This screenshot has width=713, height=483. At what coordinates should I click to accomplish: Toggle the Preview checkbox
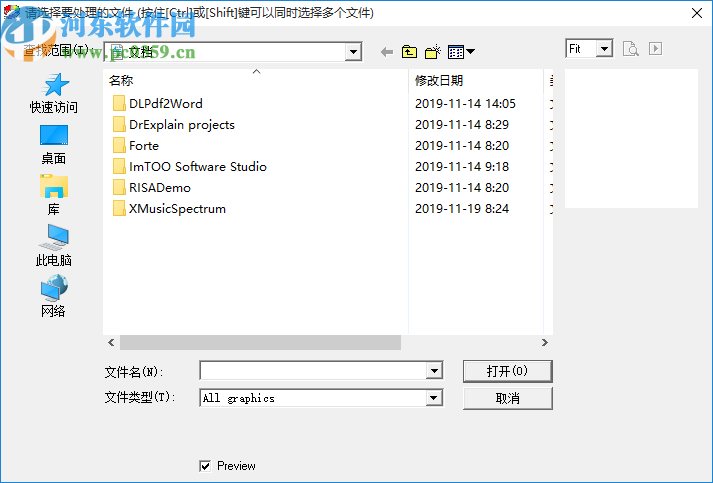click(x=205, y=466)
